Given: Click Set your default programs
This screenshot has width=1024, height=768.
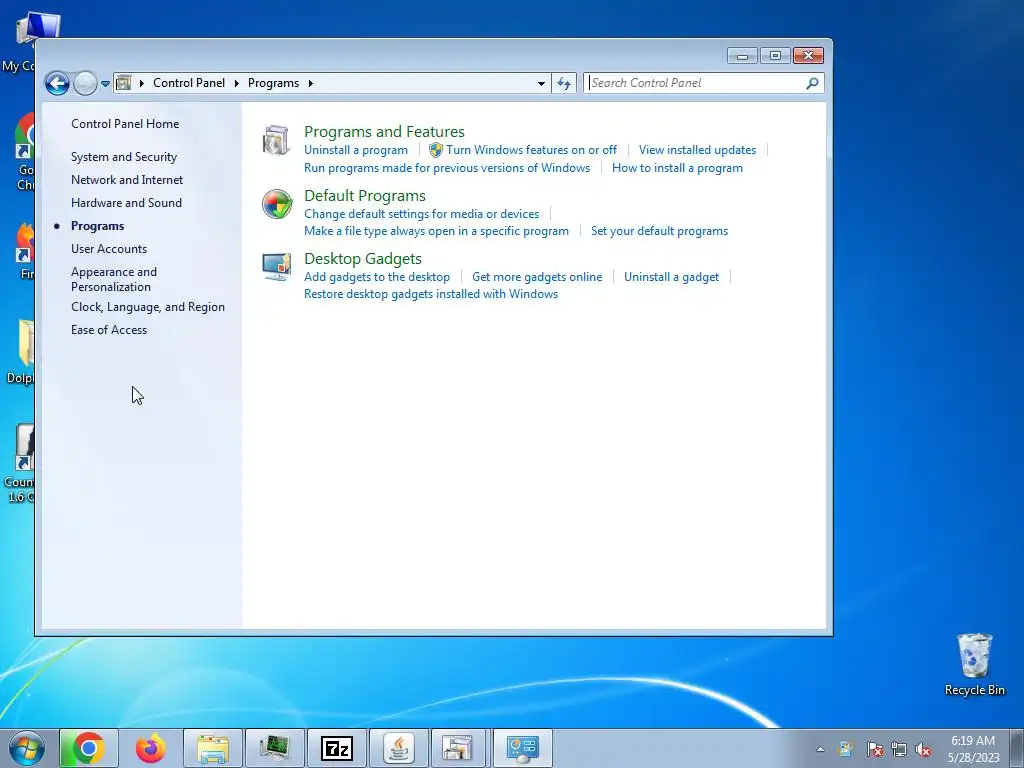Looking at the screenshot, I should click(x=659, y=231).
